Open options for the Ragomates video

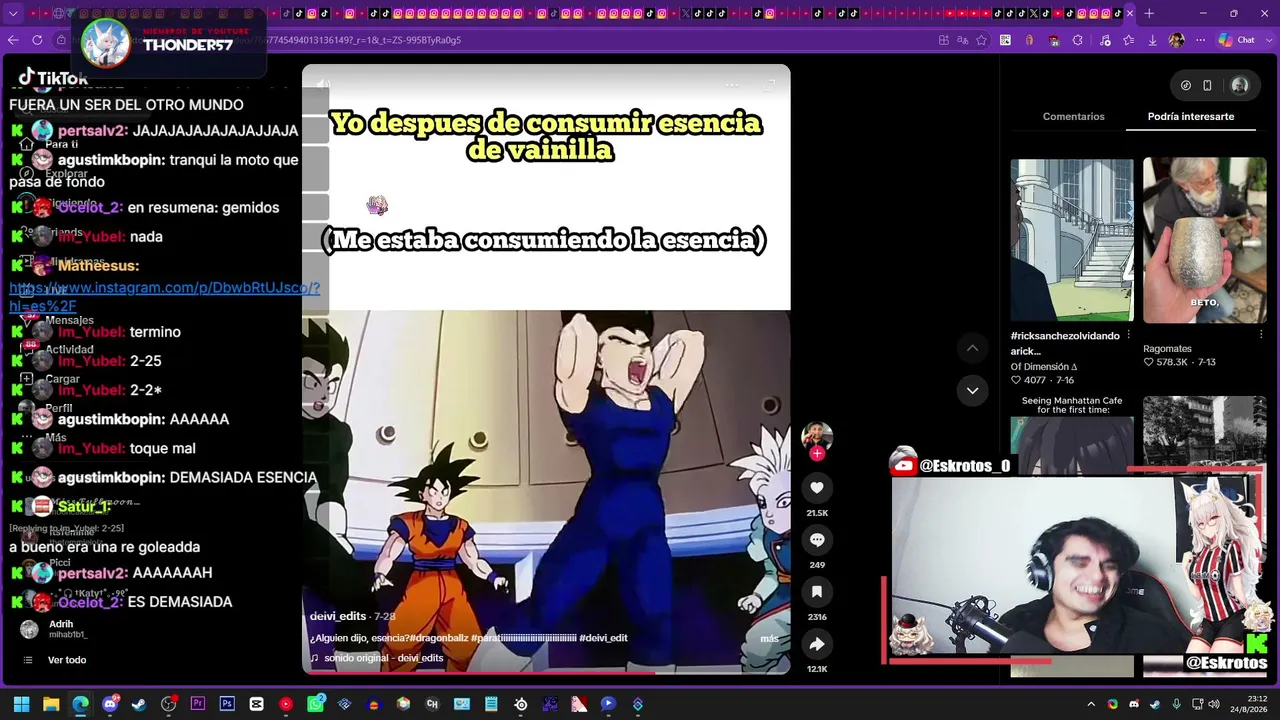point(1260,336)
